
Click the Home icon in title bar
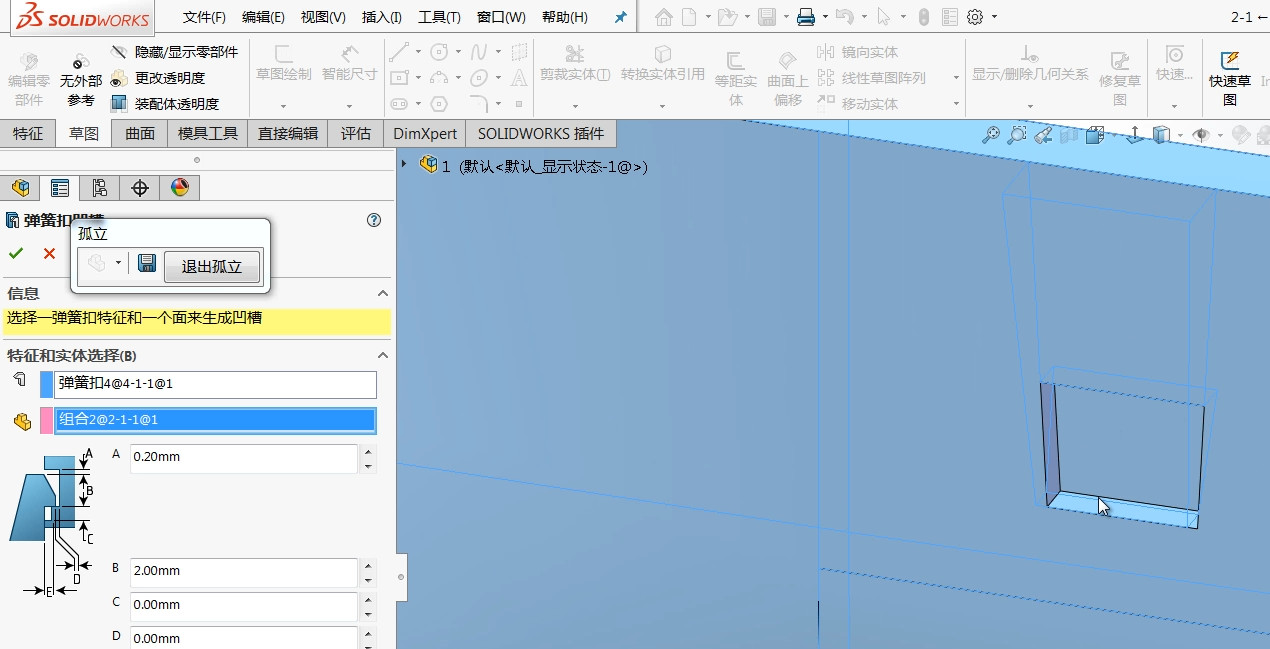pyautogui.click(x=664, y=17)
